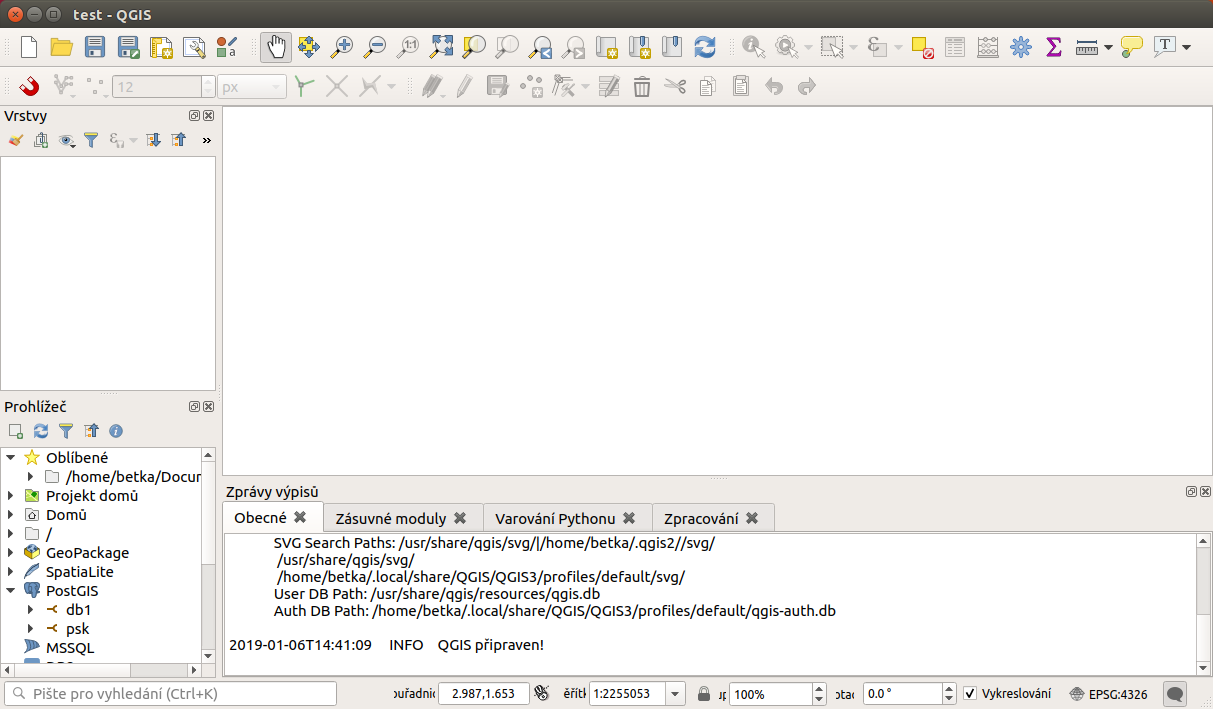Click Add Selected Layers icon in Prohlížeč
This screenshot has height=709, width=1213.
pyautogui.click(x=15, y=431)
